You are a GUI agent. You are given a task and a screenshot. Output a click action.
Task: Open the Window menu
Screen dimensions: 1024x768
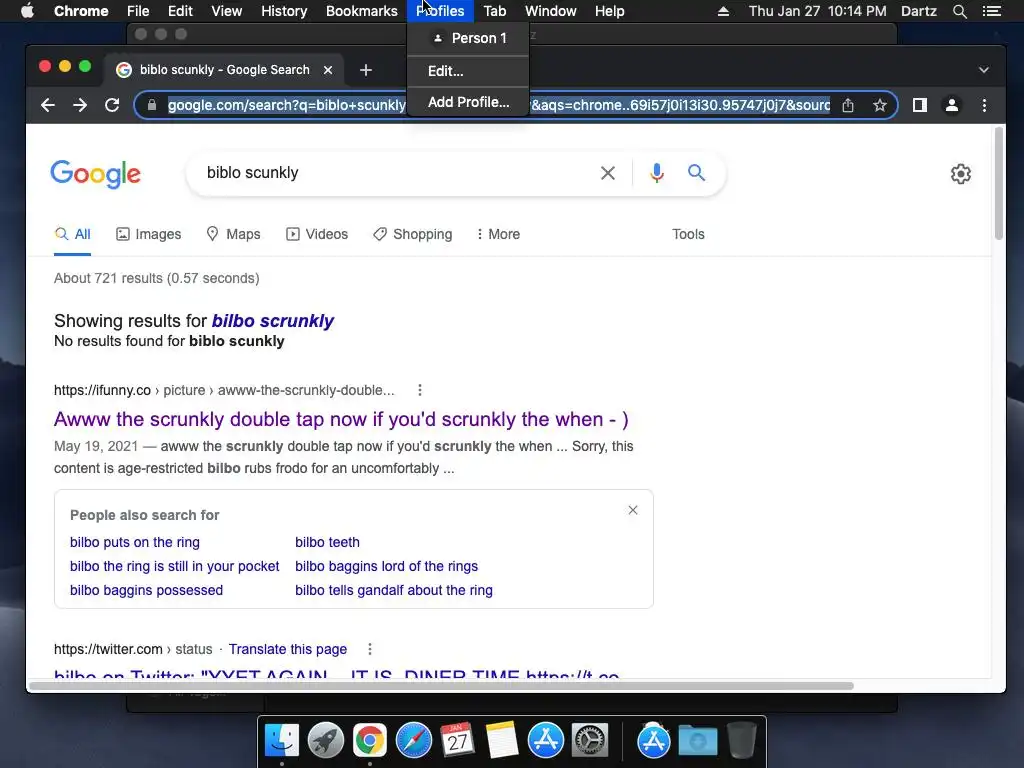click(x=551, y=11)
